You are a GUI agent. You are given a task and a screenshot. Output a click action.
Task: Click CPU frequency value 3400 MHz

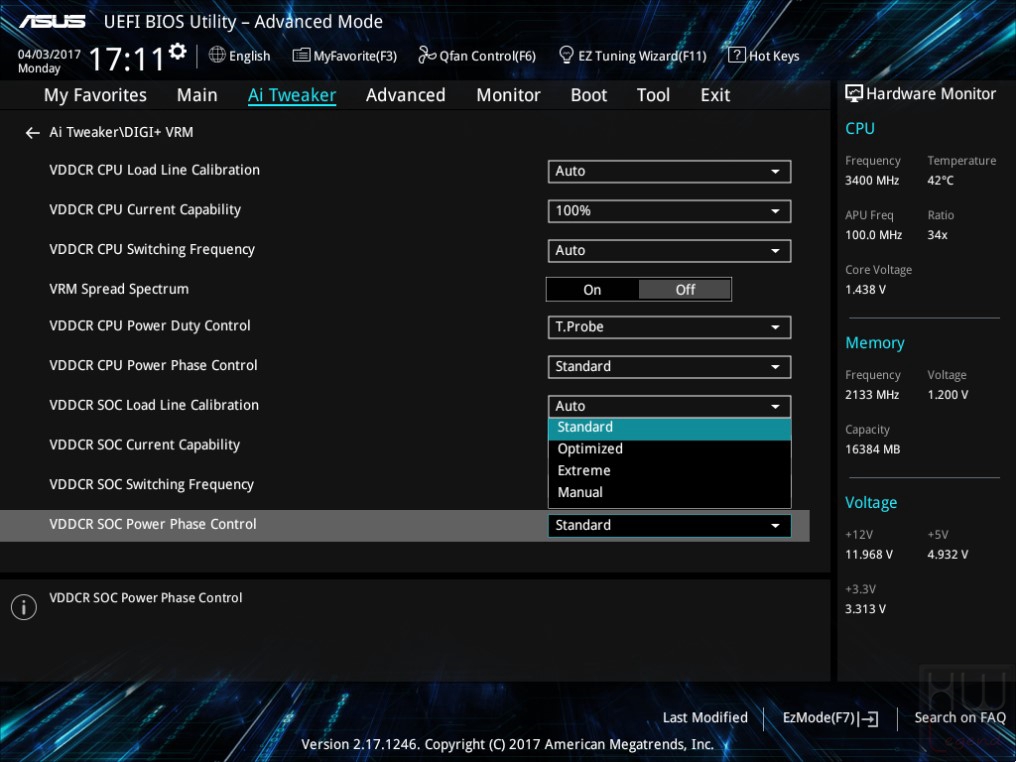pos(872,181)
